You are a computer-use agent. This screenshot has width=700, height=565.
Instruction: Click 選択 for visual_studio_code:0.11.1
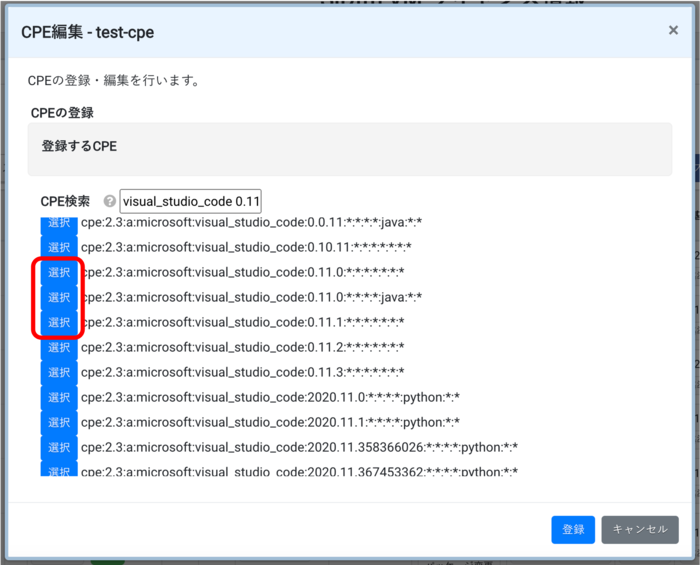pos(59,322)
